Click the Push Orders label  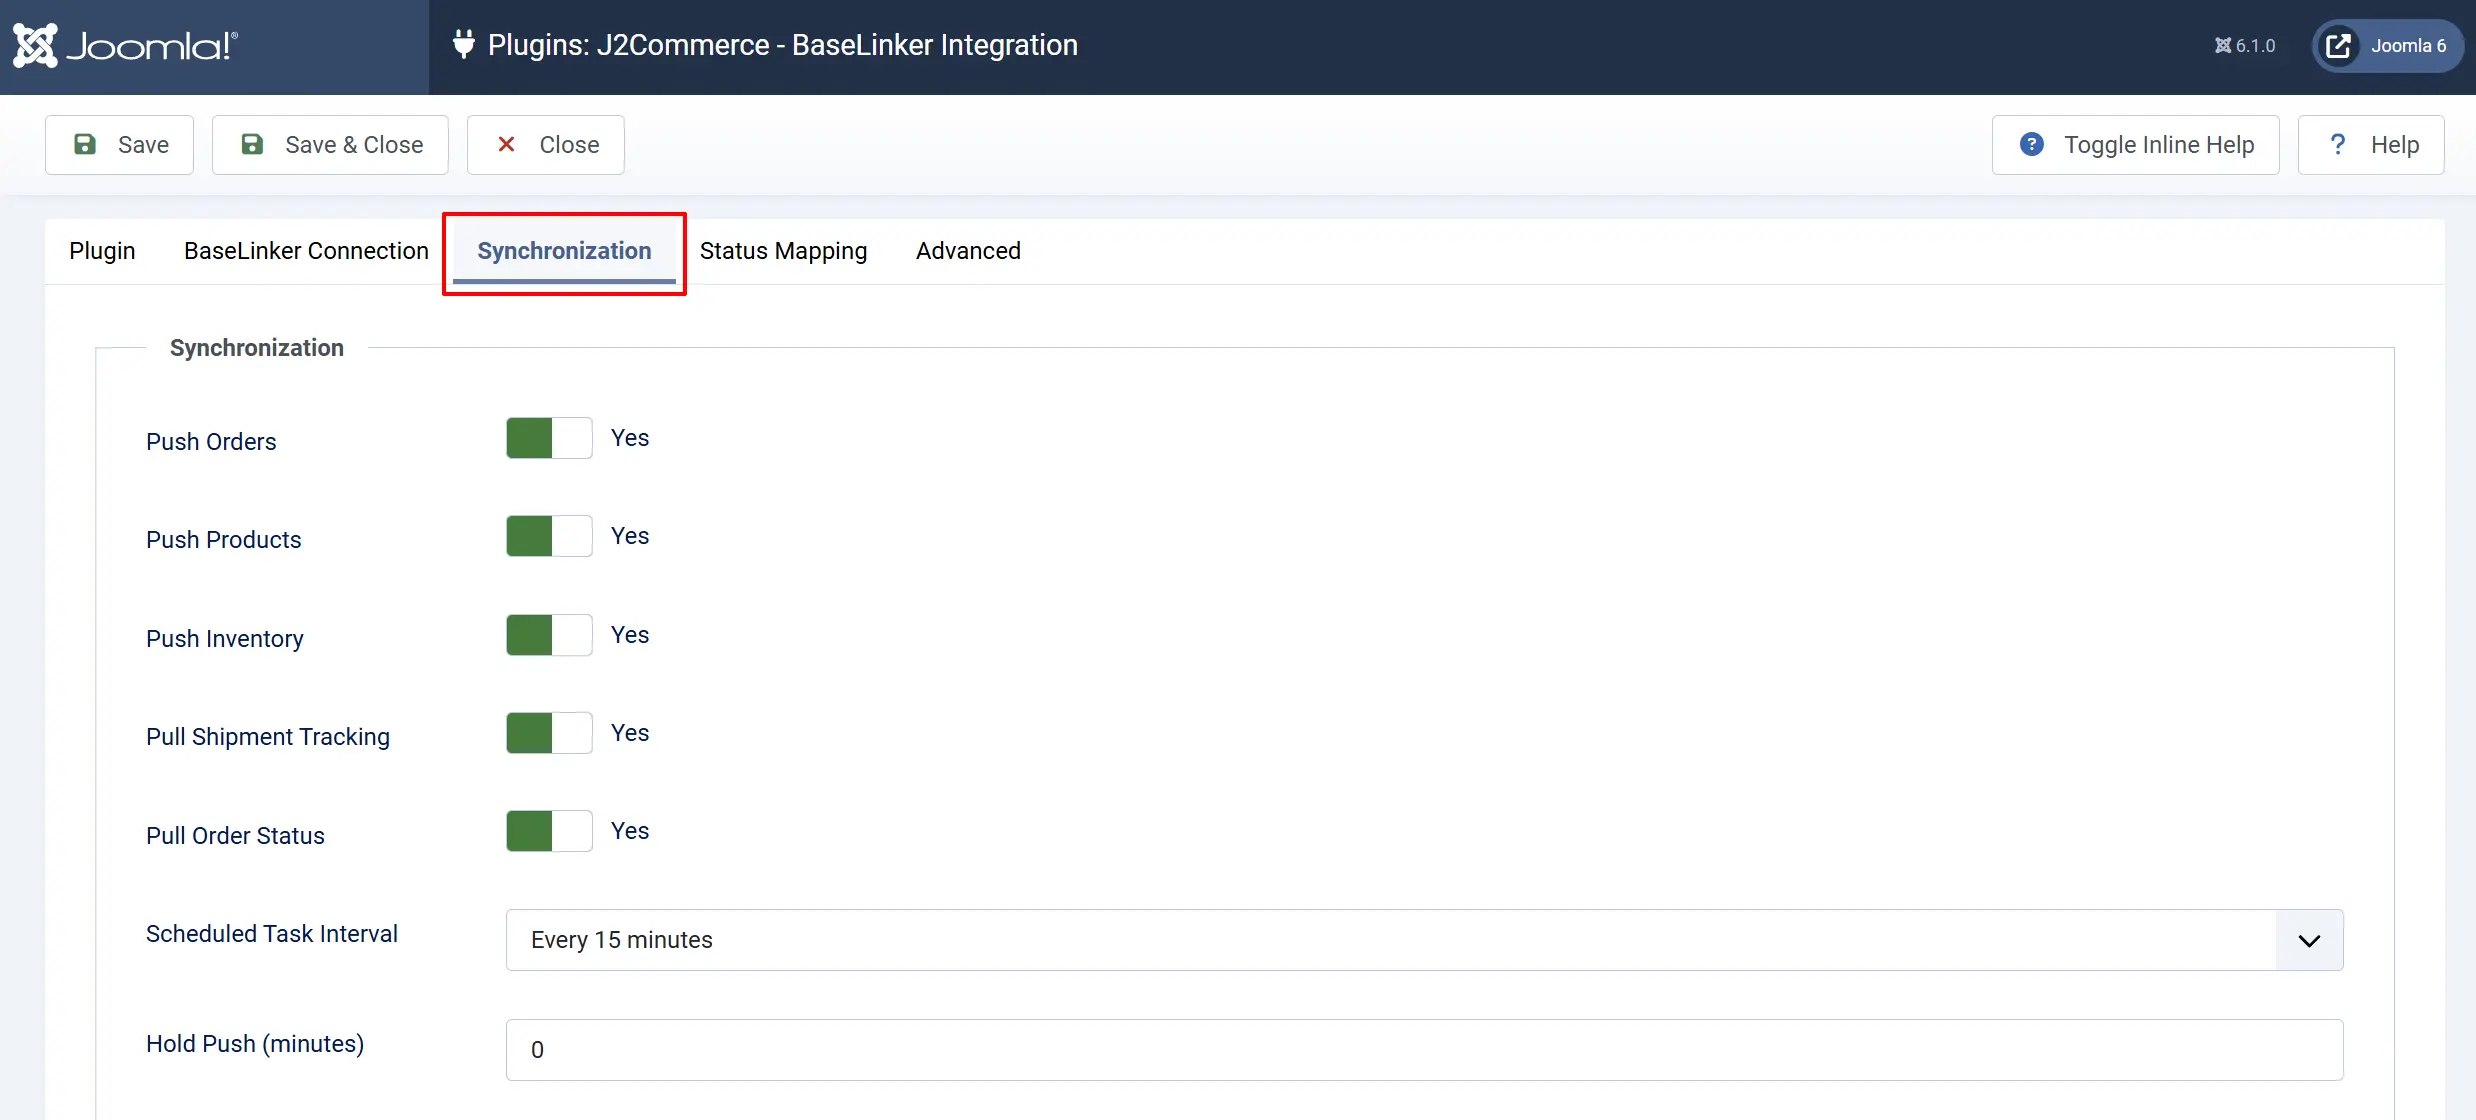(x=211, y=442)
